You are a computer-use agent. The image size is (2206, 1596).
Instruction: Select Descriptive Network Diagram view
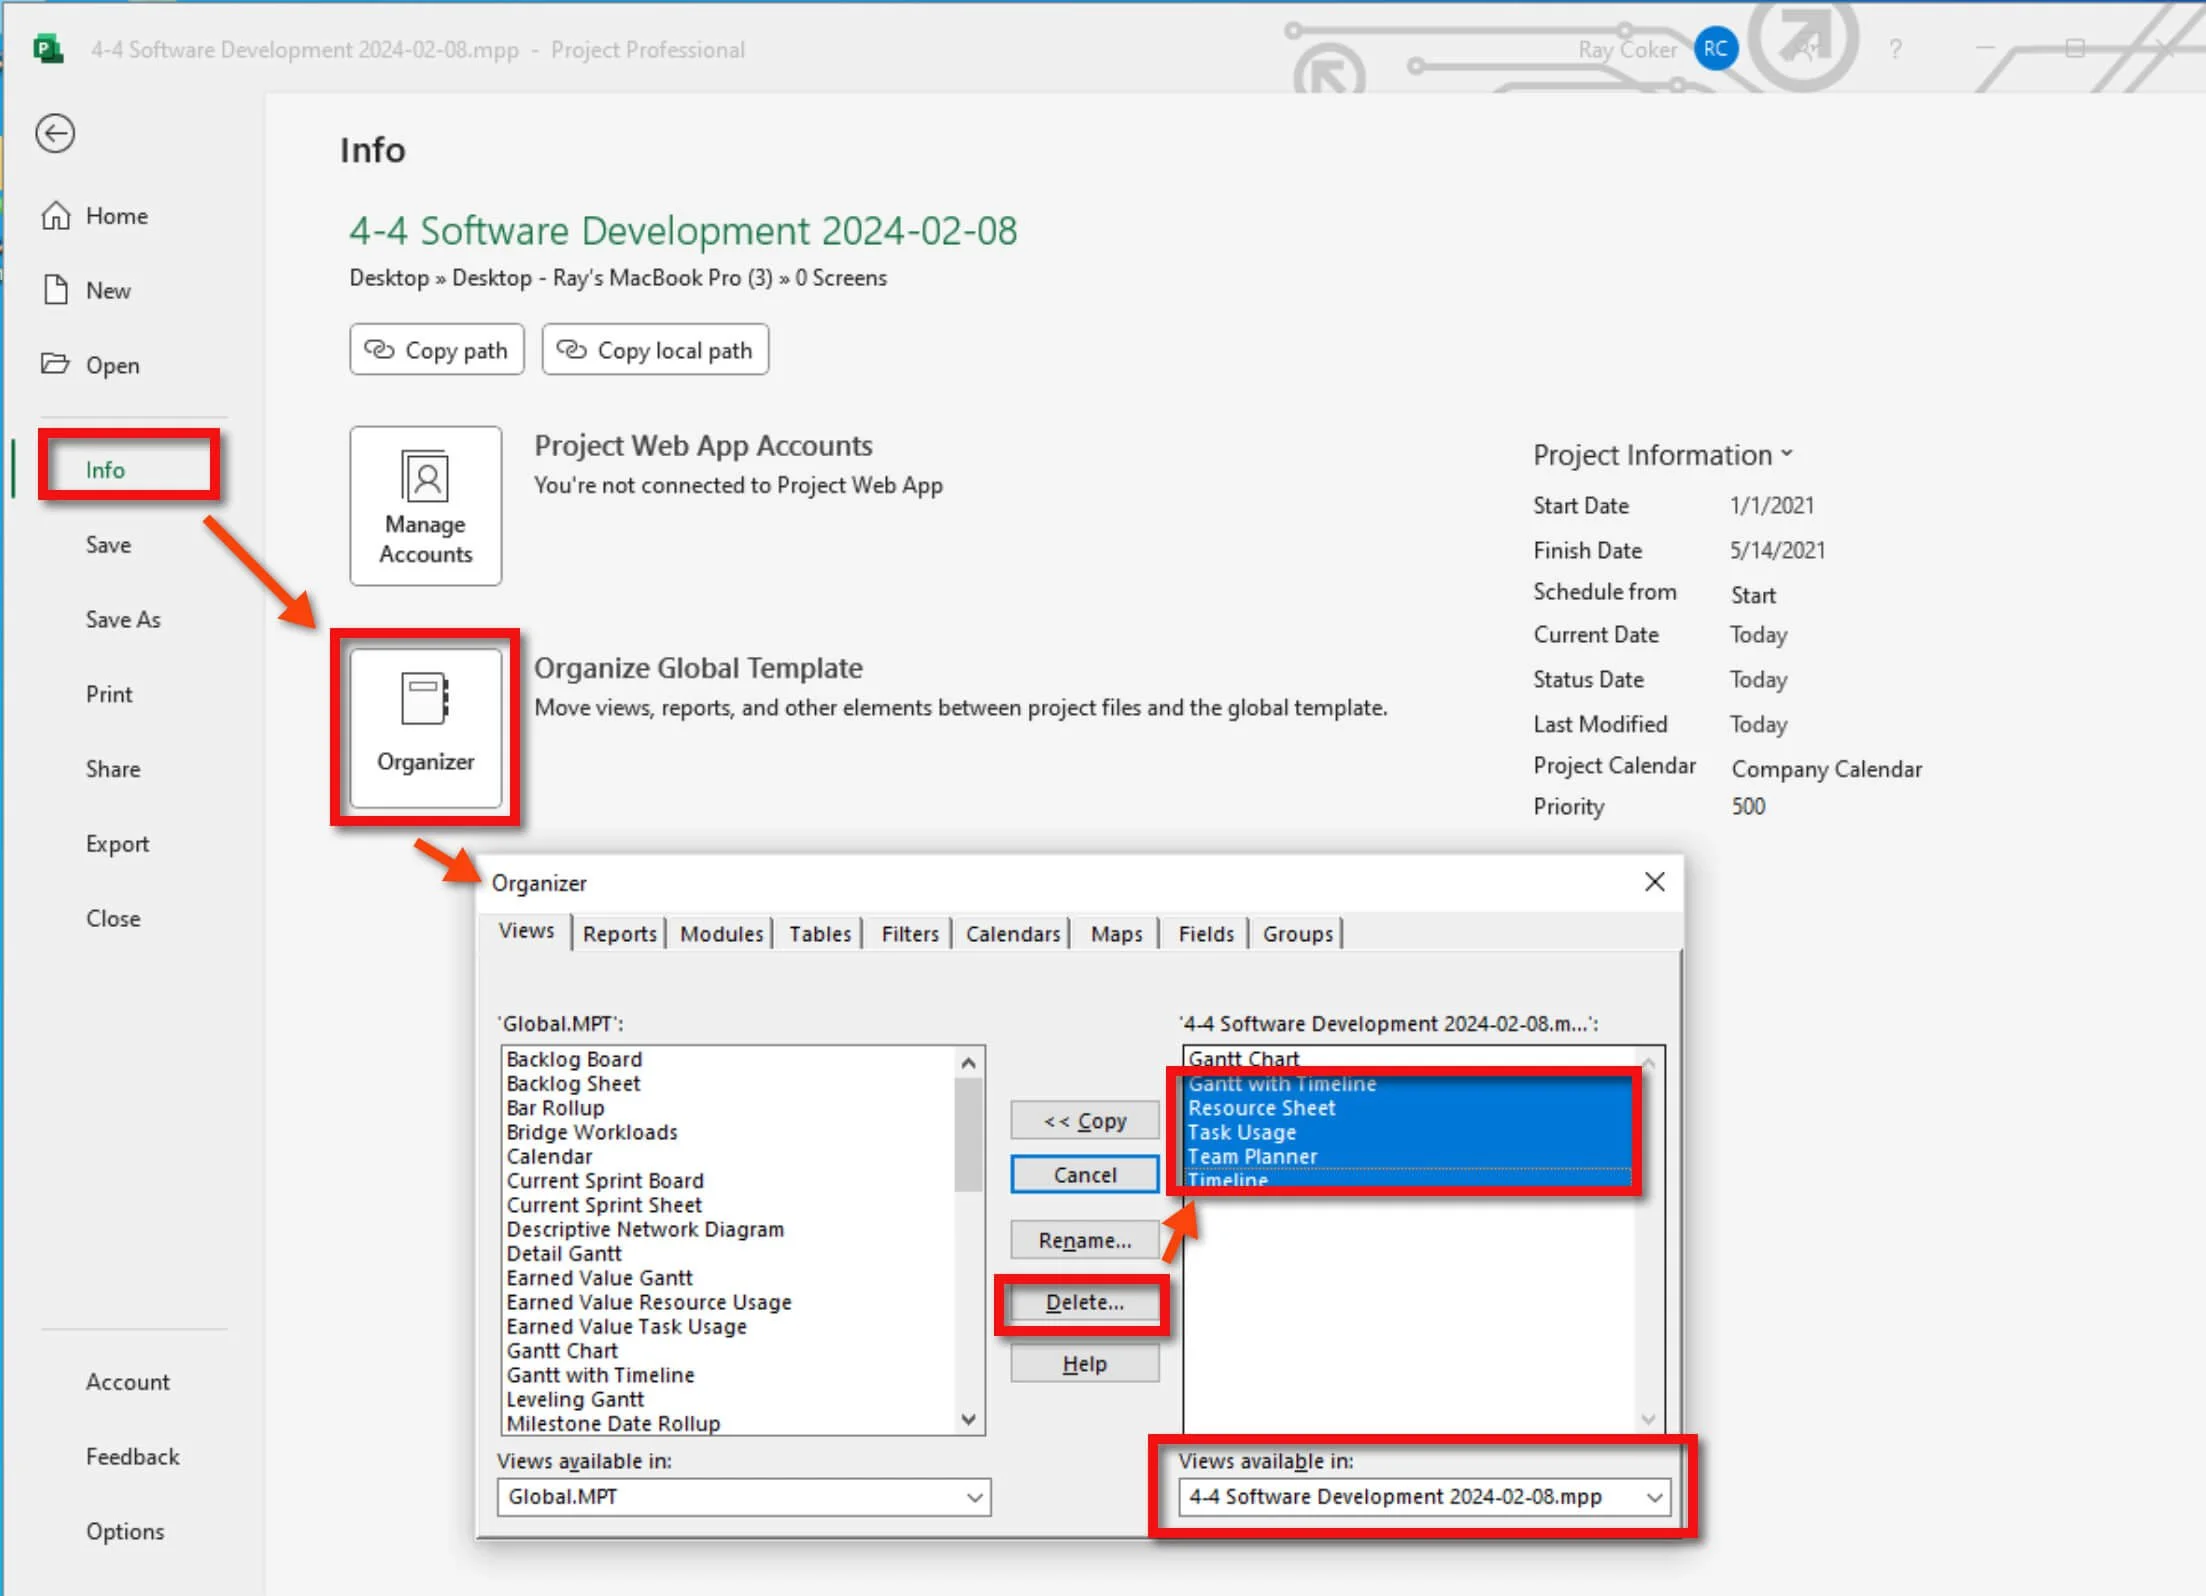coord(645,1229)
